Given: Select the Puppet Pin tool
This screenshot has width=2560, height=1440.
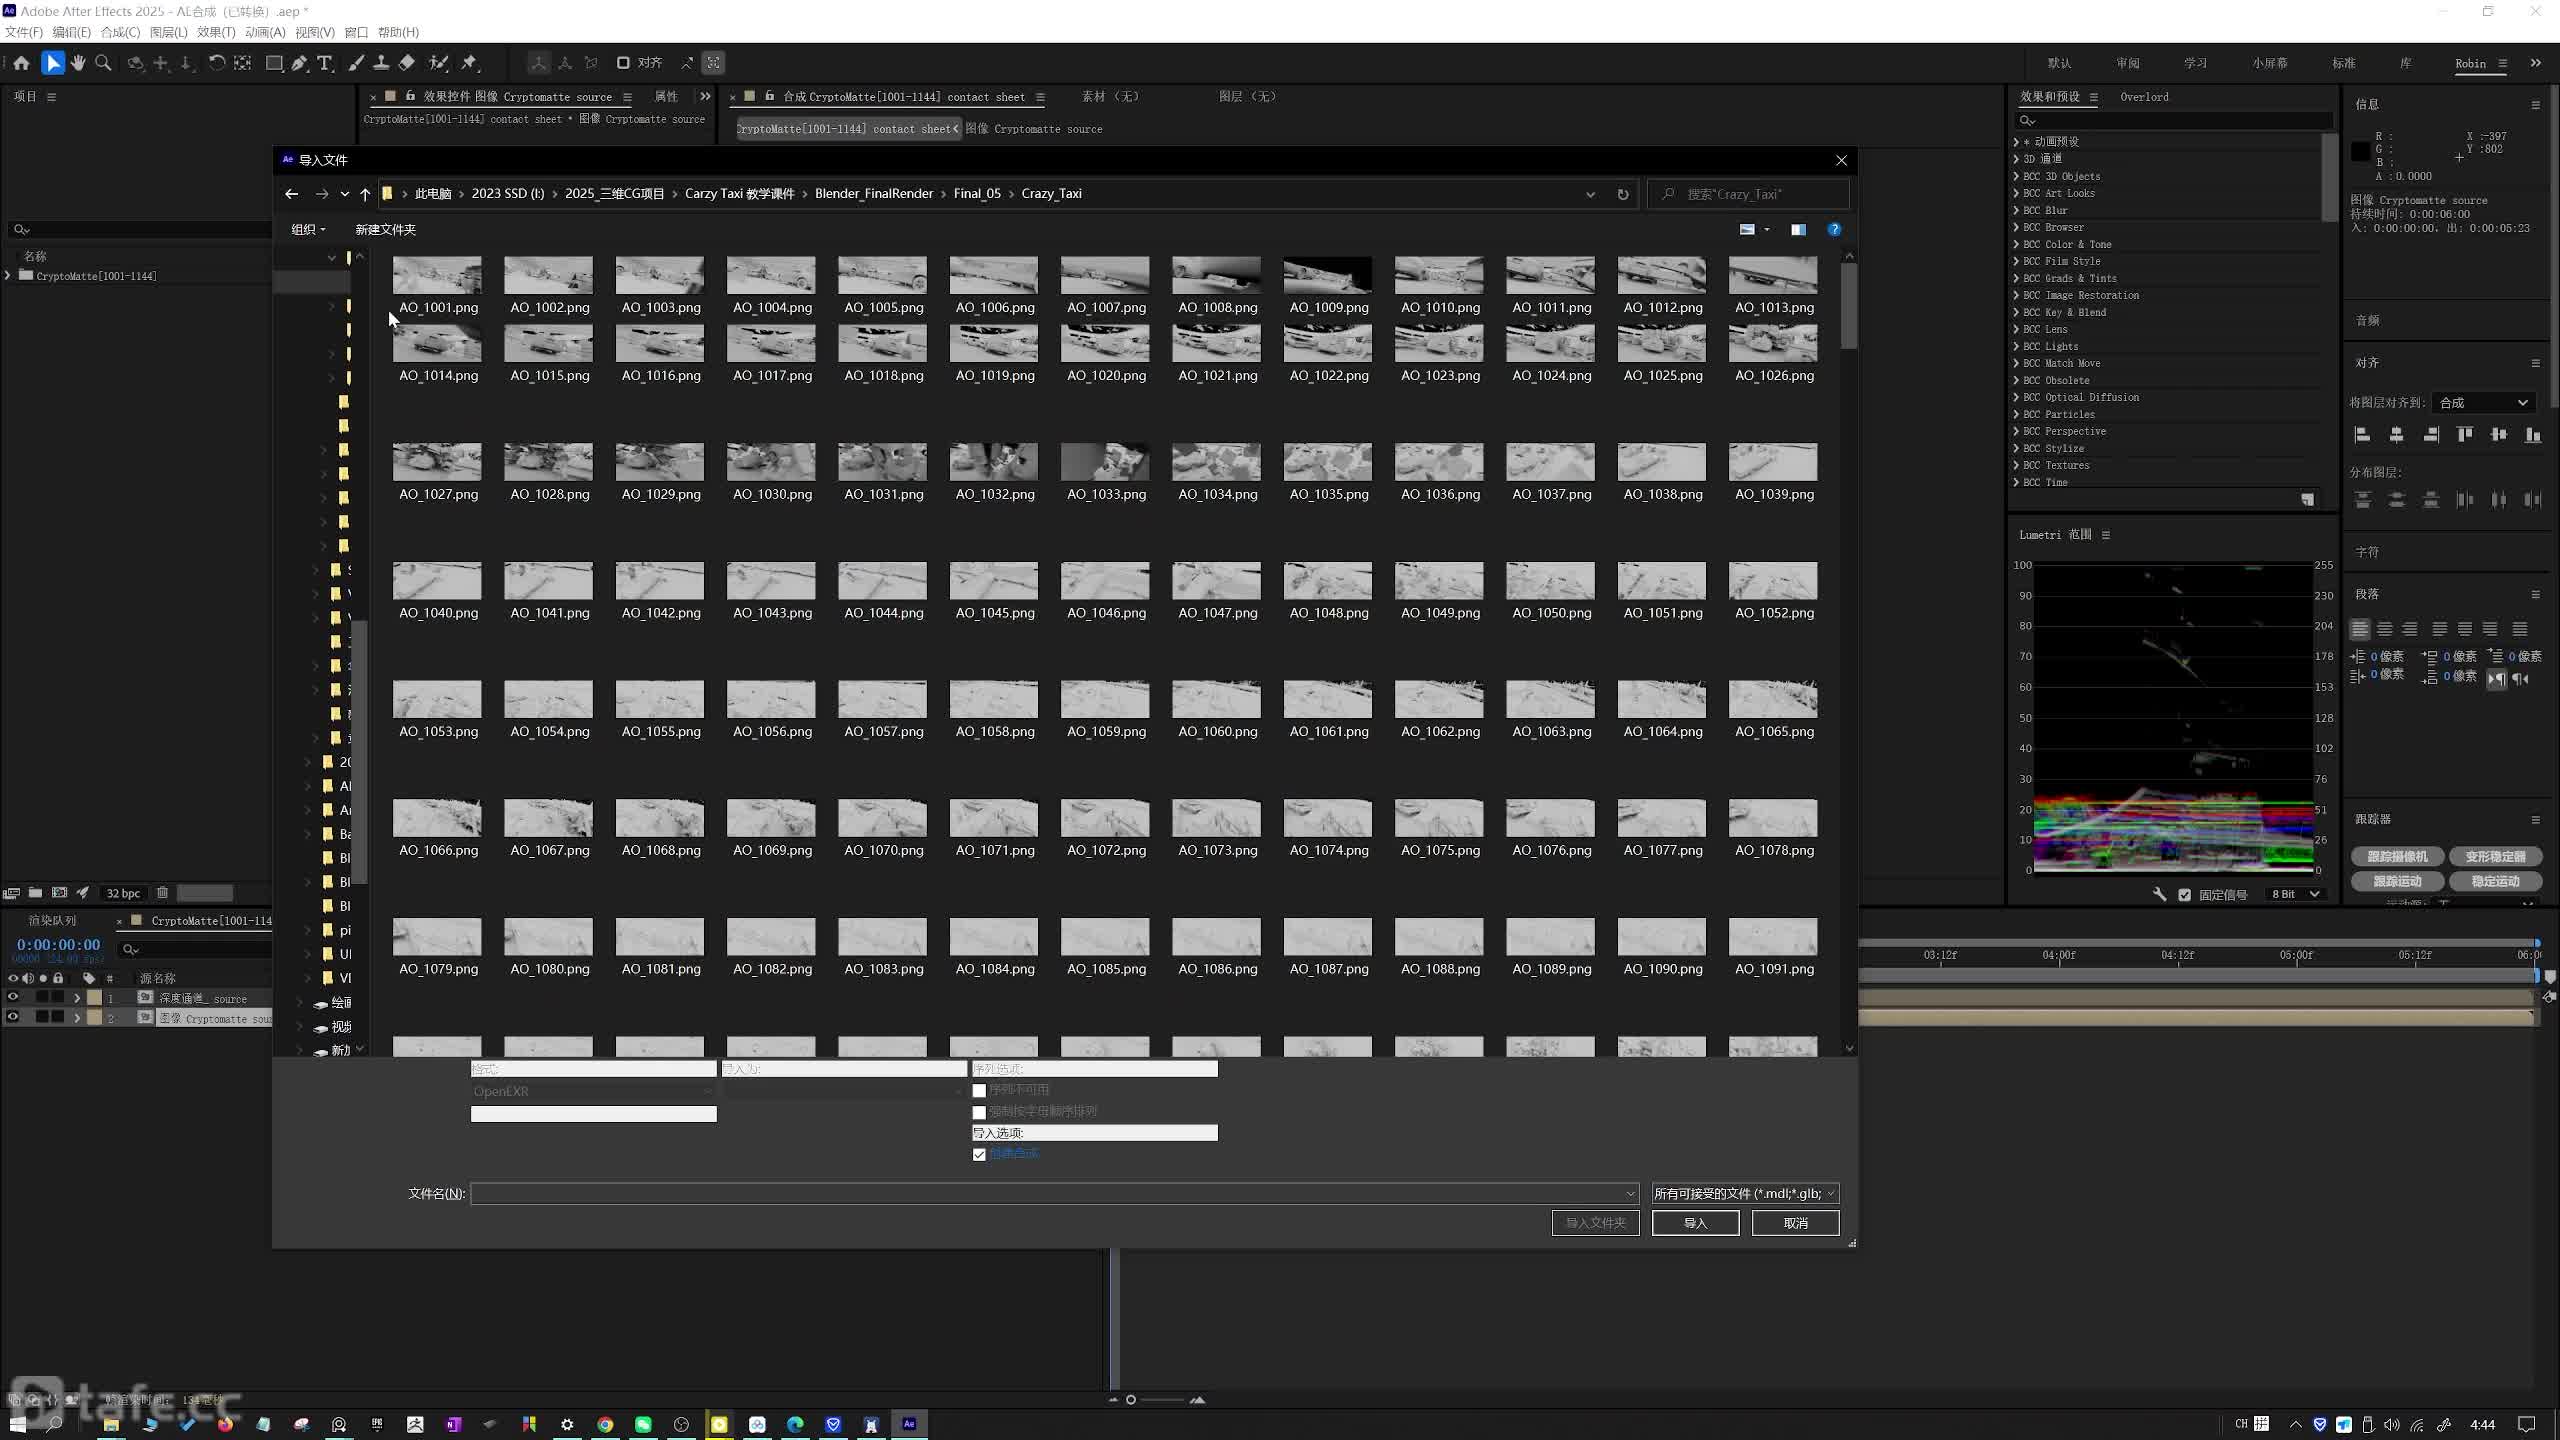Looking at the screenshot, I should 469,63.
